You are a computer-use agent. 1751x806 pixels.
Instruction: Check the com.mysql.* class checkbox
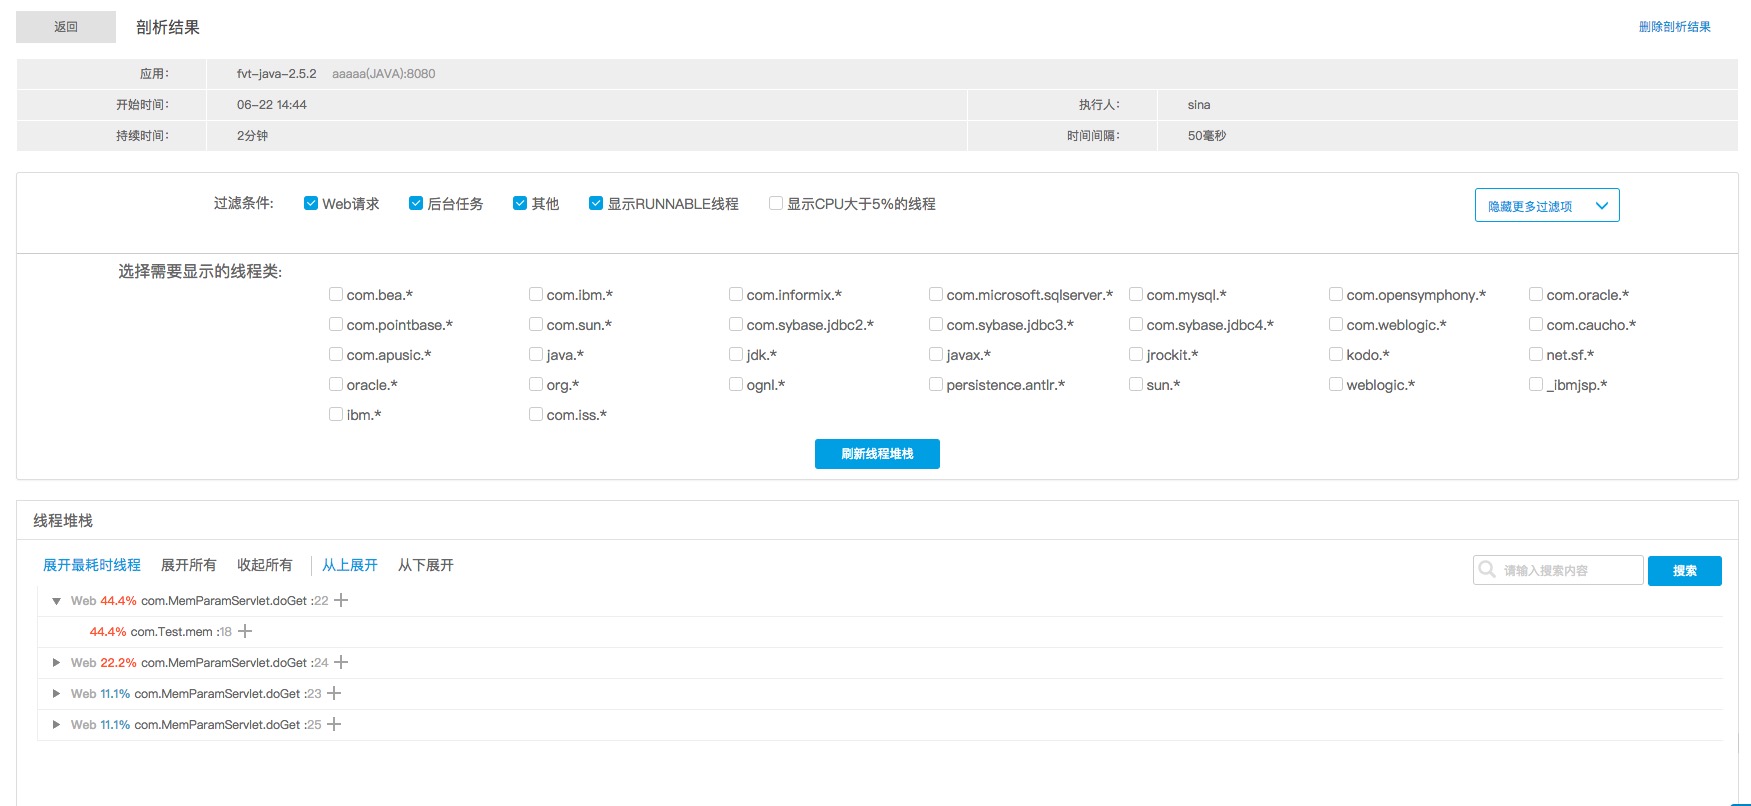pos(1136,294)
